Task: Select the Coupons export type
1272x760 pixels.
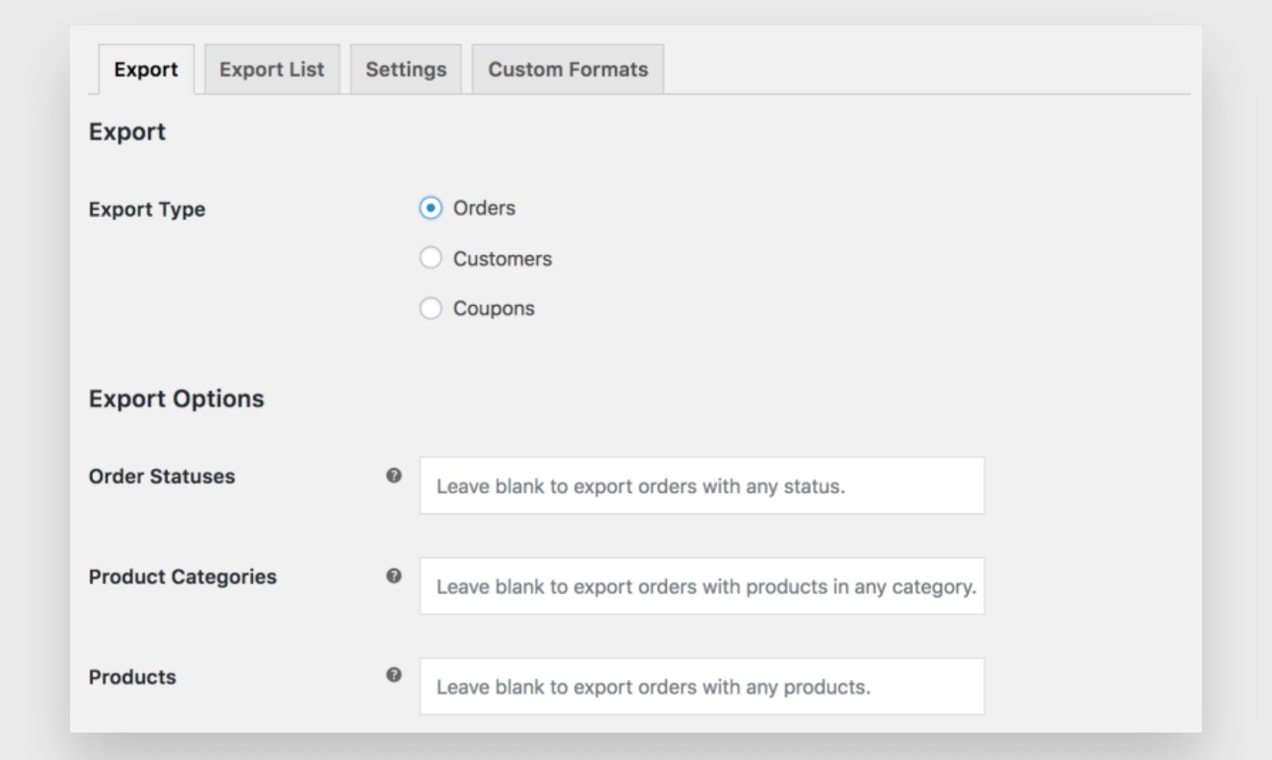Action: click(430, 308)
